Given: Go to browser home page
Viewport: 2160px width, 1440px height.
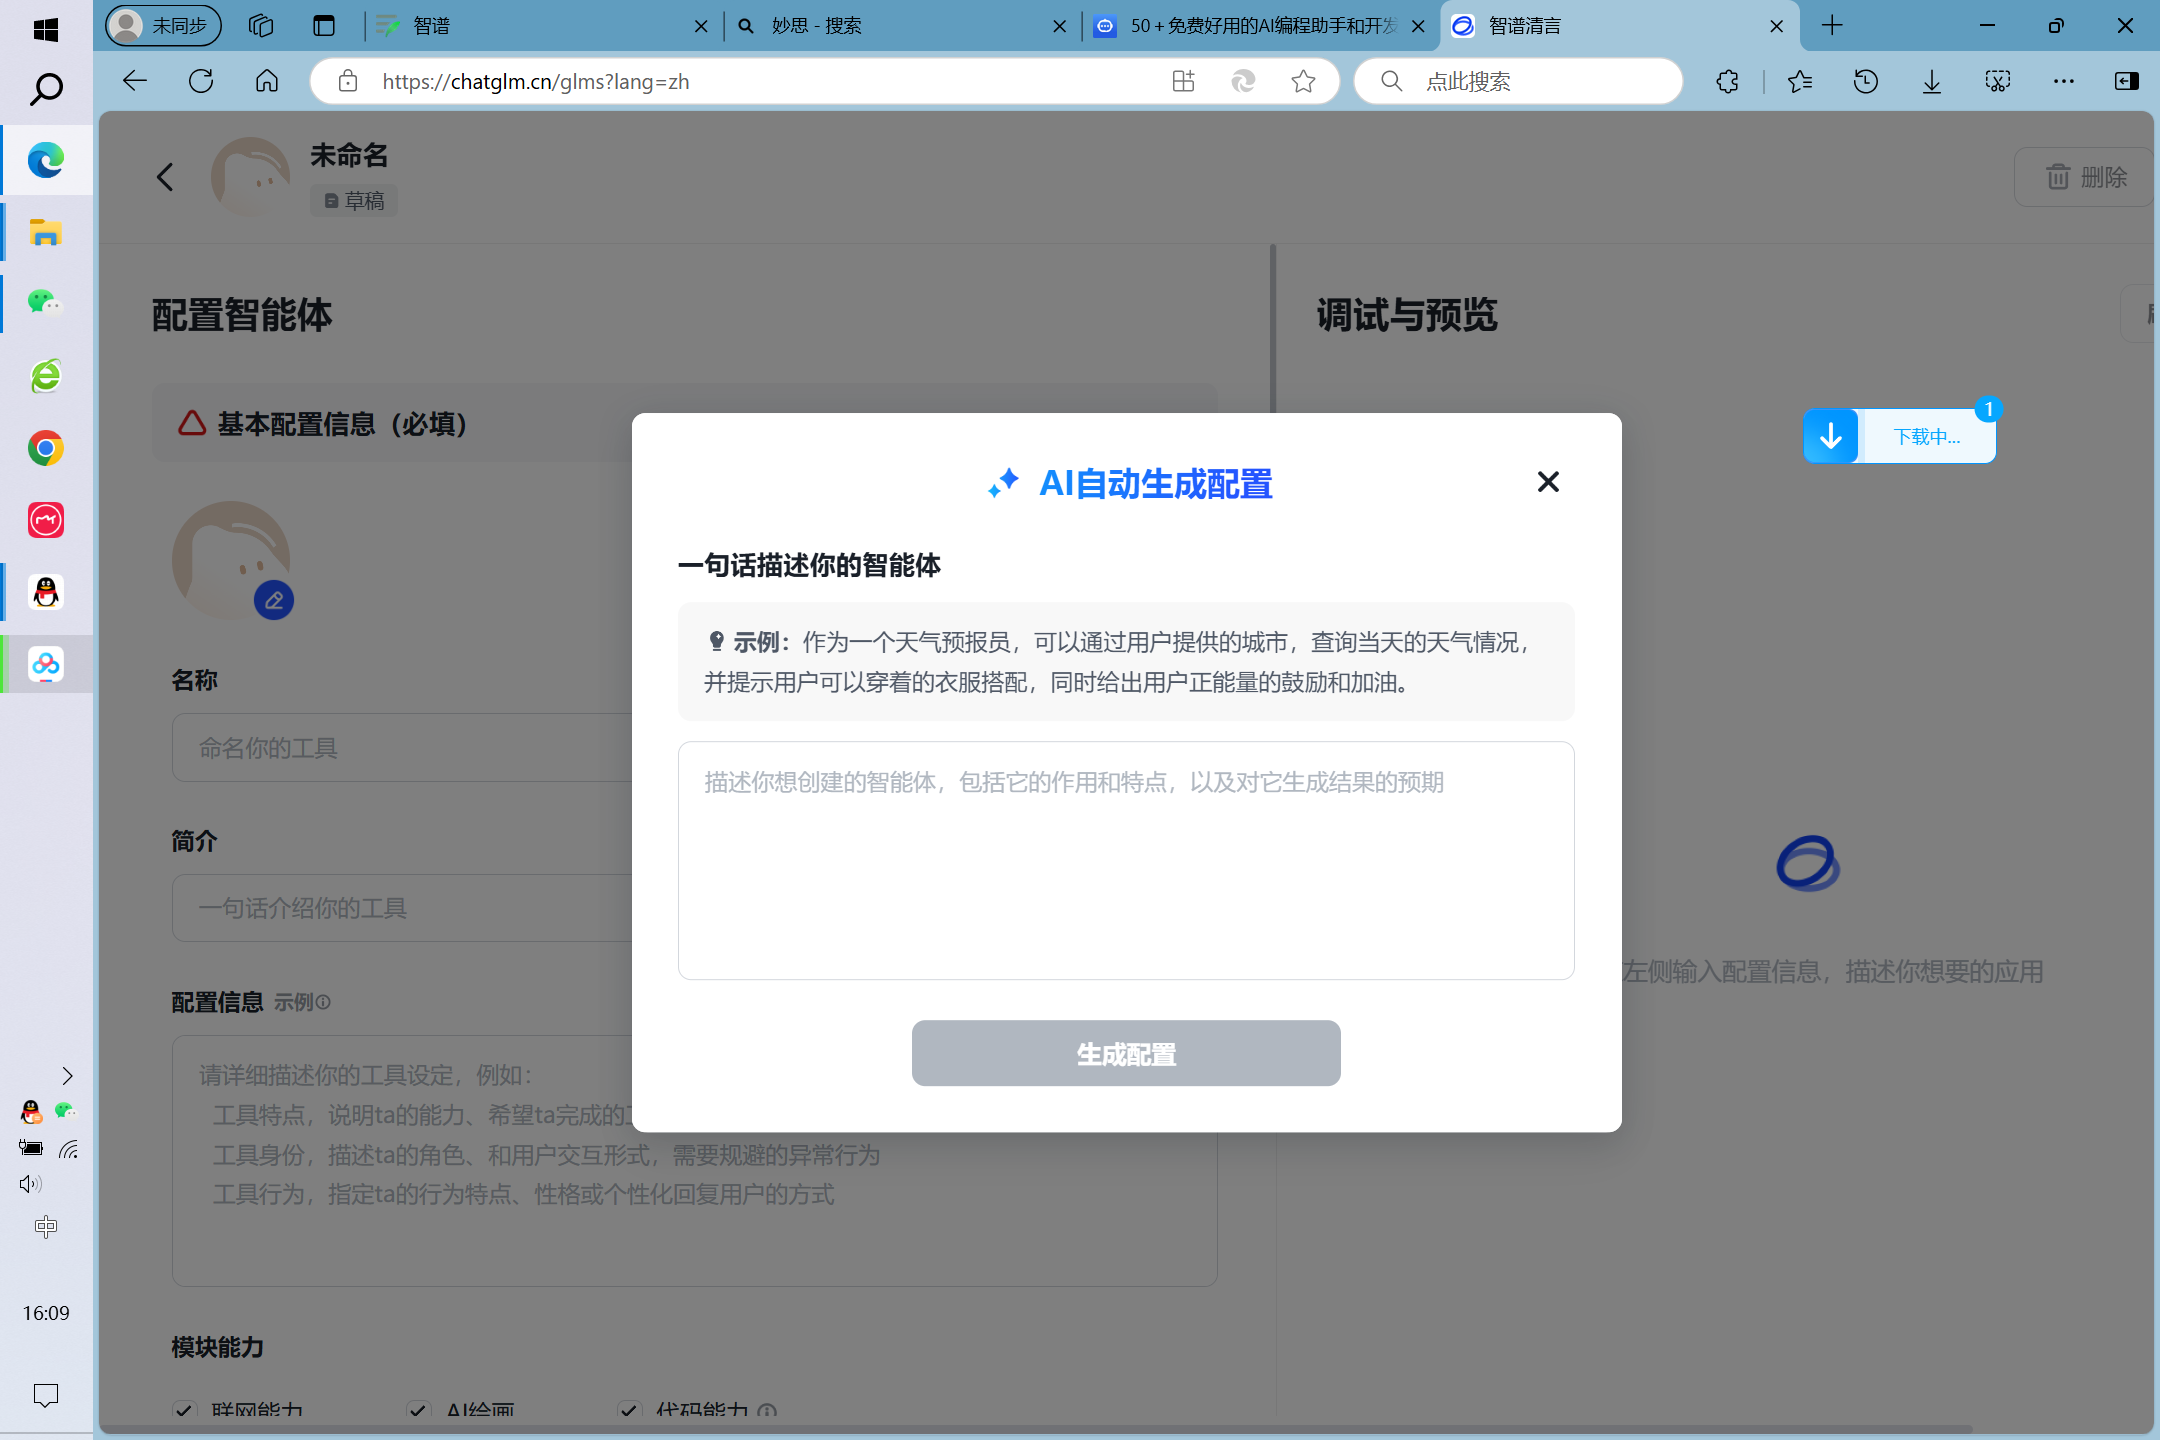Looking at the screenshot, I should [x=267, y=81].
